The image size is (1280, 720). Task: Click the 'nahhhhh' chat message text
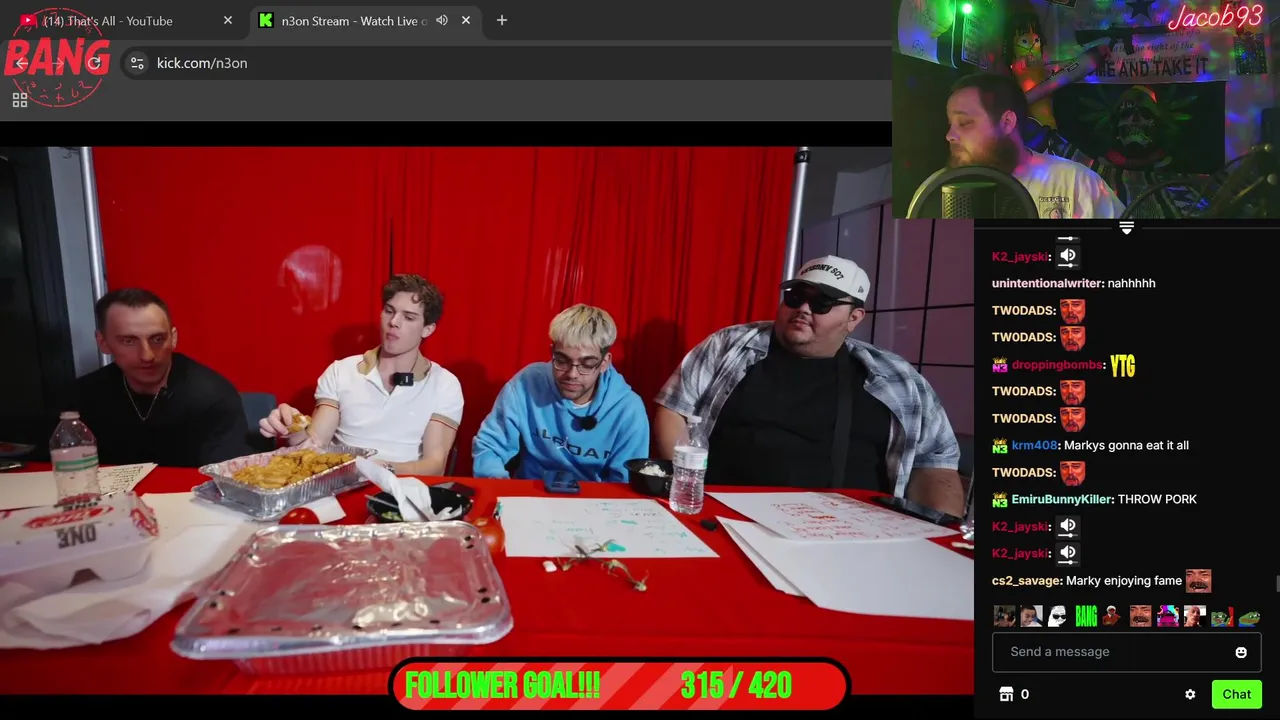click(x=1132, y=283)
